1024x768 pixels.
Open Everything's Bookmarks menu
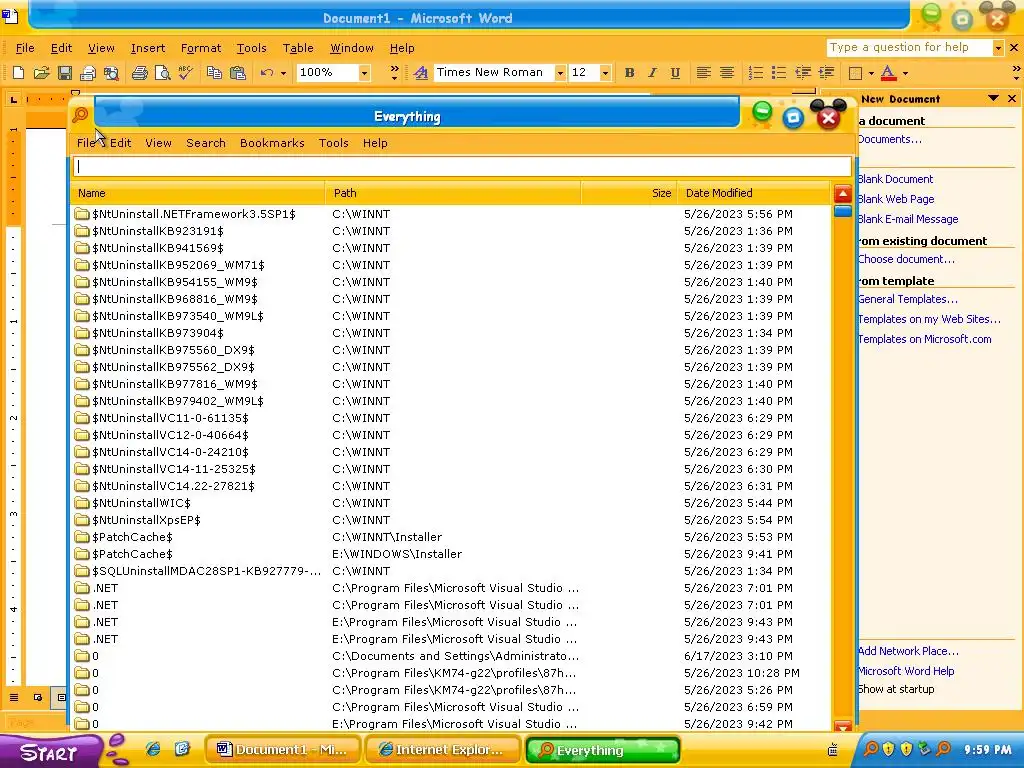272,143
